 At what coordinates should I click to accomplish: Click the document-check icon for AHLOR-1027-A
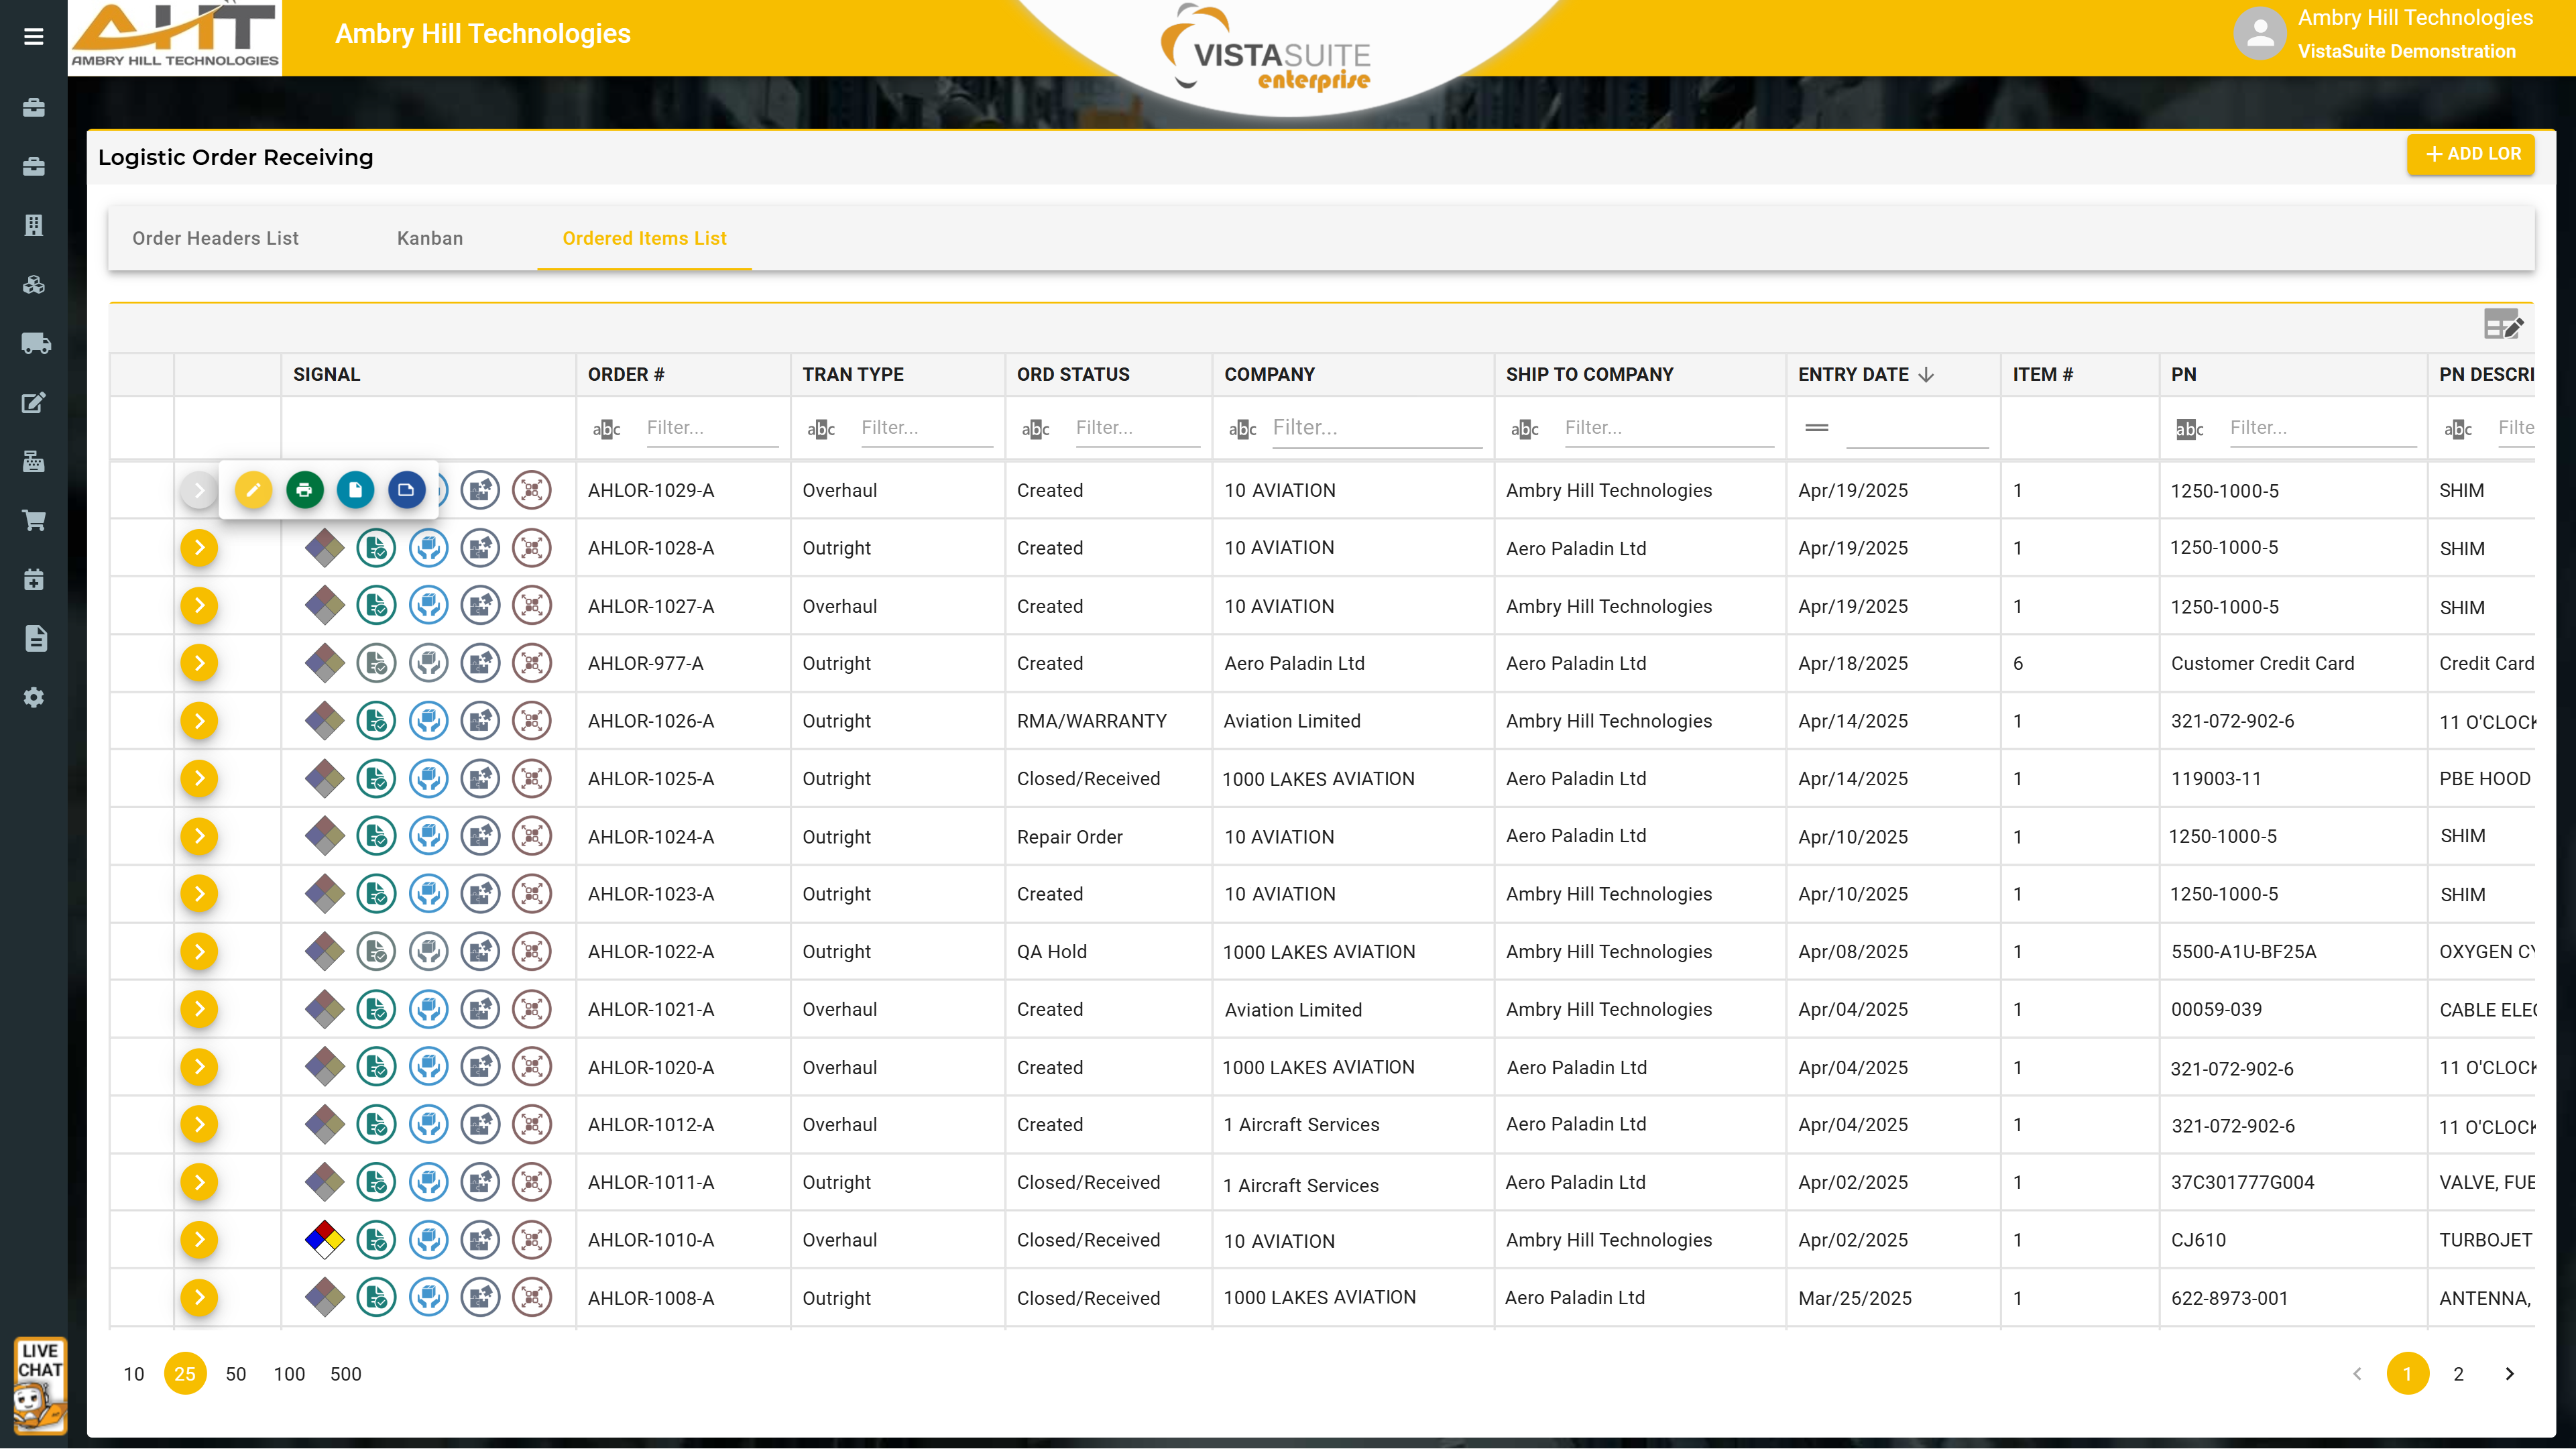click(377, 606)
